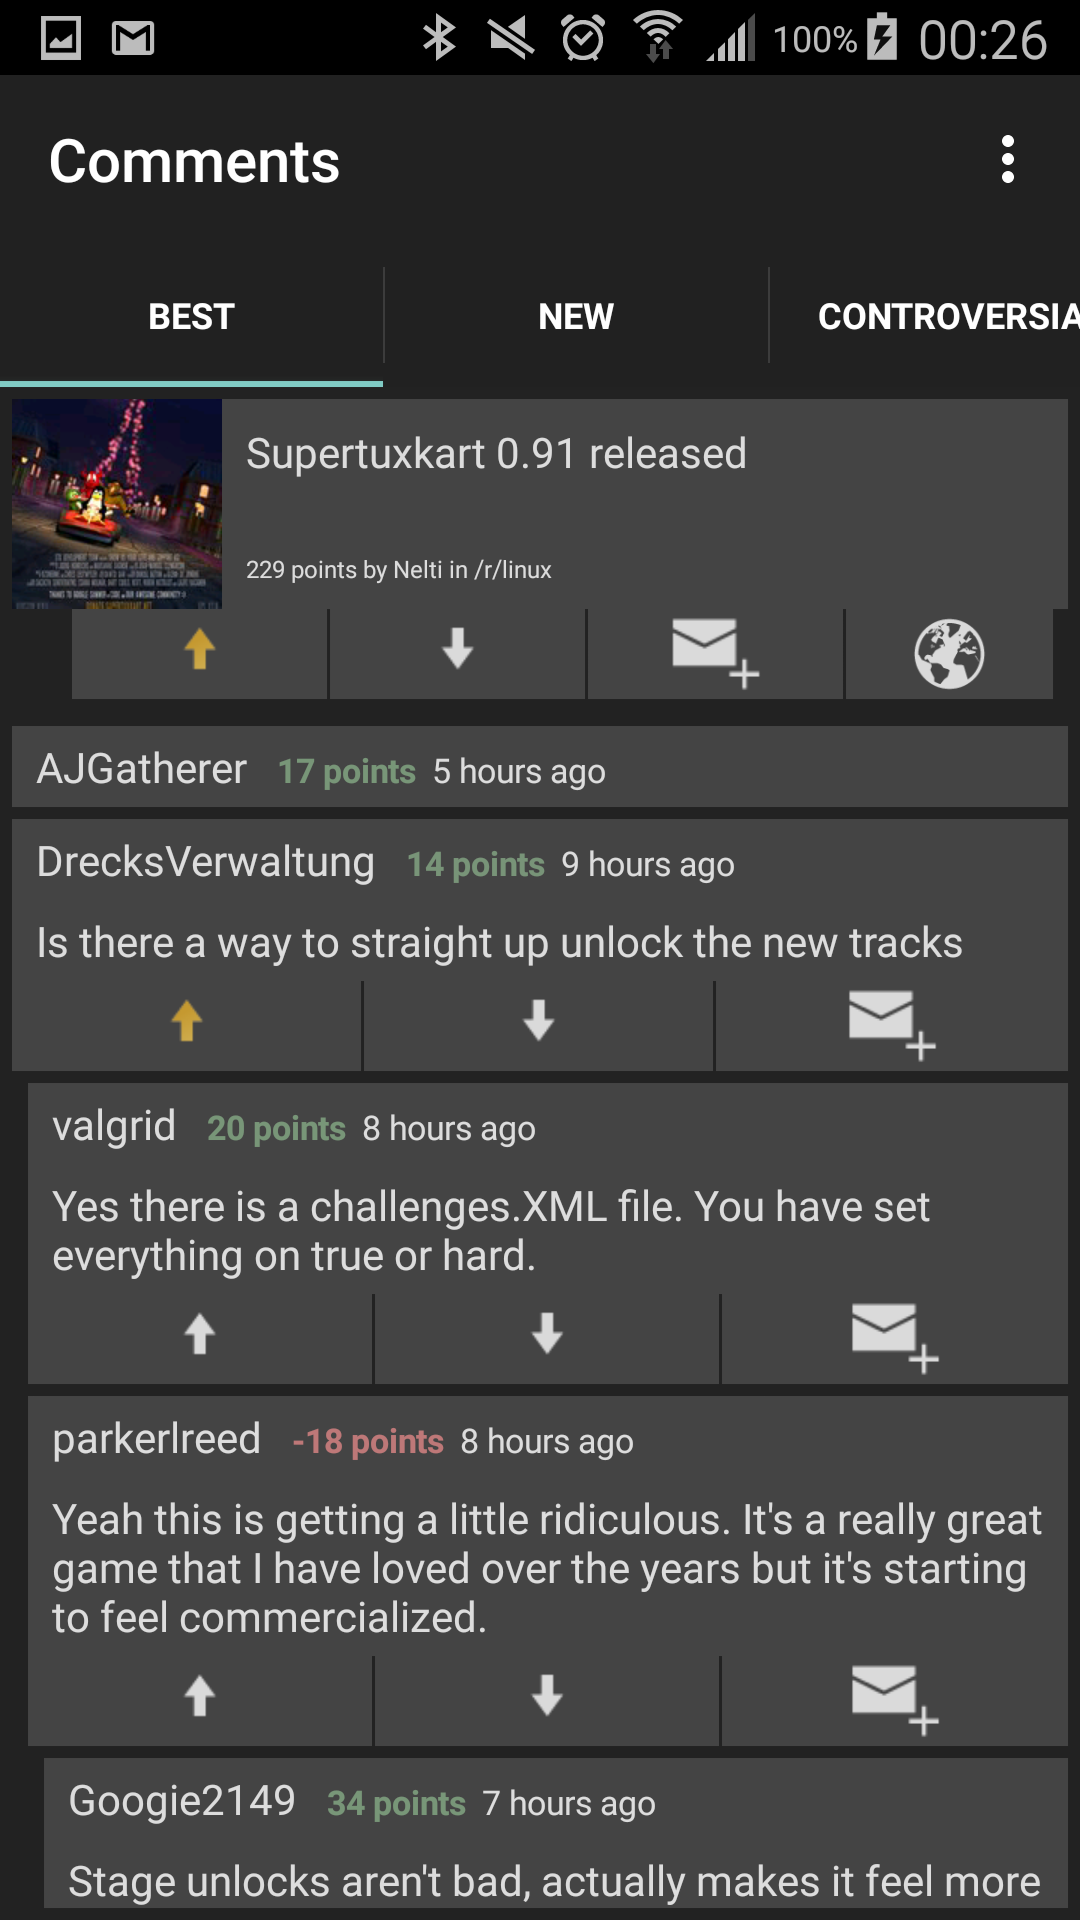Viewport: 1080px width, 1920px height.
Task: Expand AJGatherer's collapsed comment
Action: (x=540, y=768)
